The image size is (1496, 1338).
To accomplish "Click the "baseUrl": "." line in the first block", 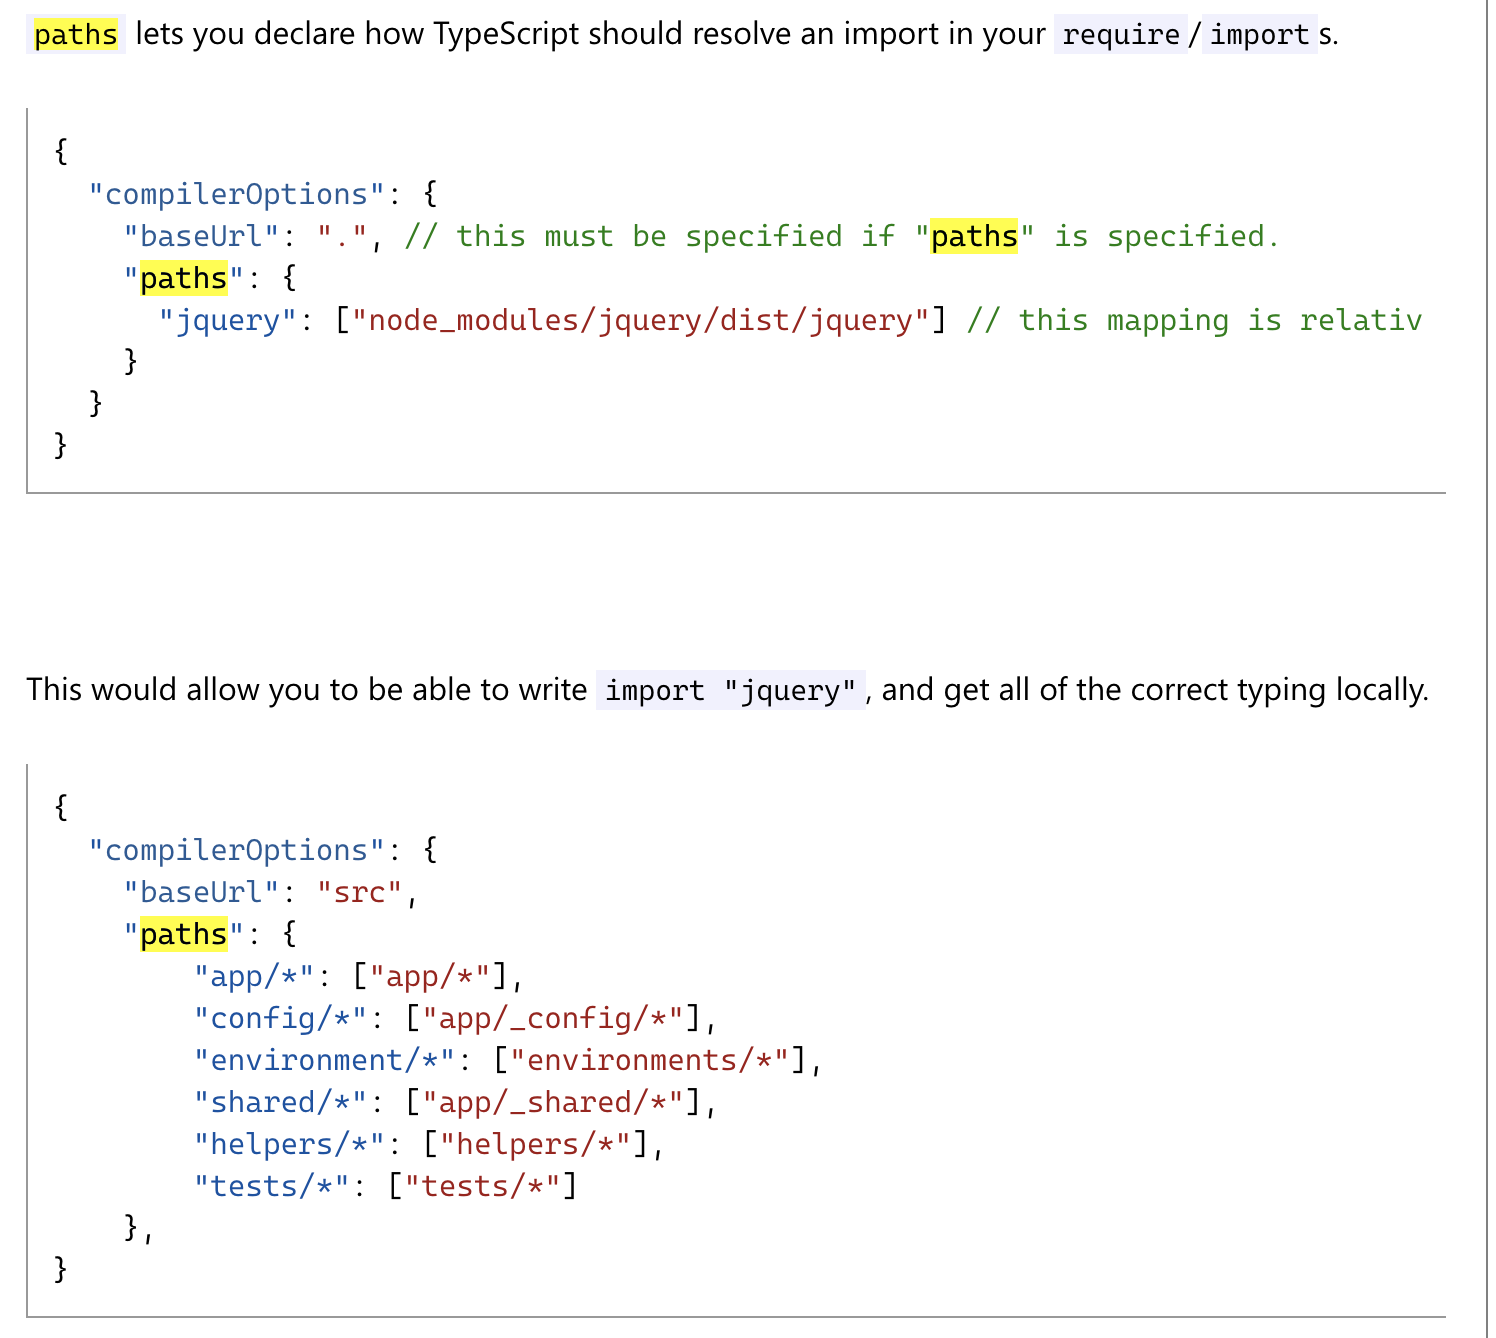I will [254, 236].
